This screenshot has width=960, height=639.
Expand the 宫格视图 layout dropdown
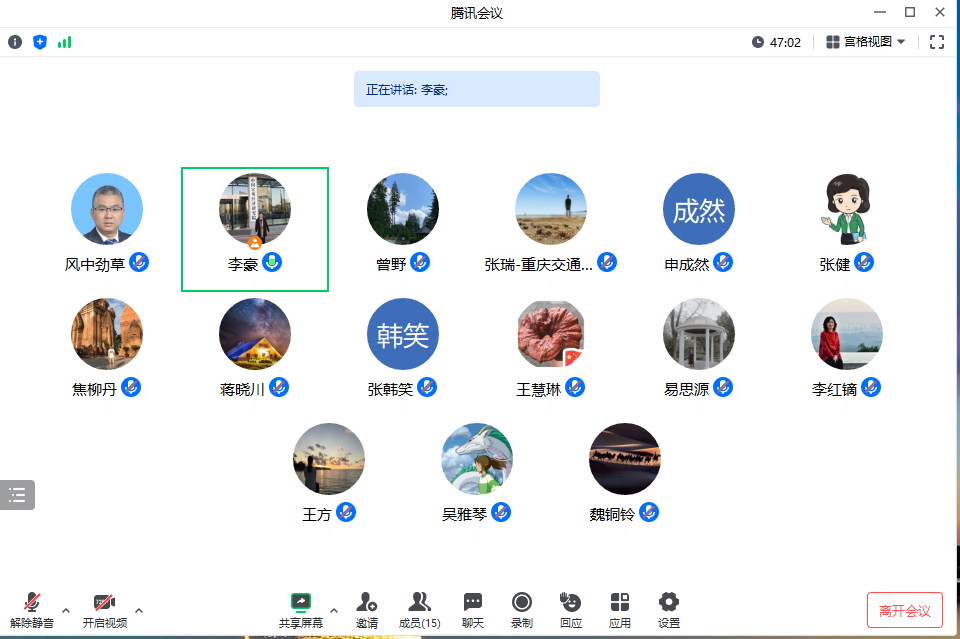pyautogui.click(x=866, y=42)
